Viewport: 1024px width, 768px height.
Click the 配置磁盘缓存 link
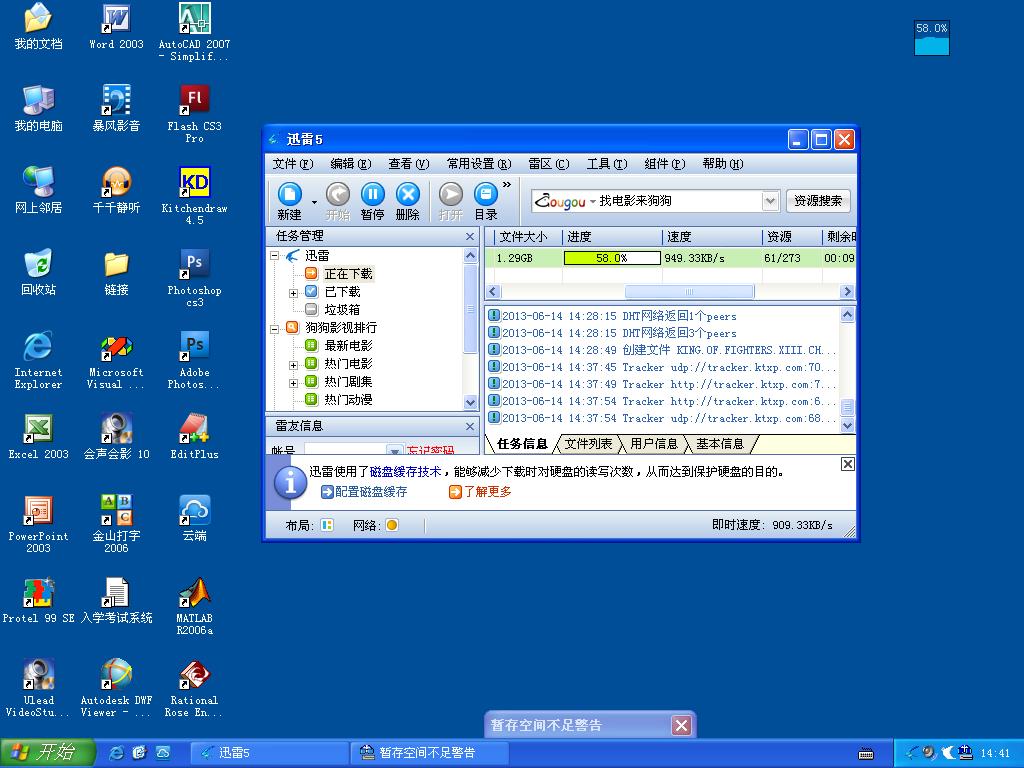(x=364, y=492)
